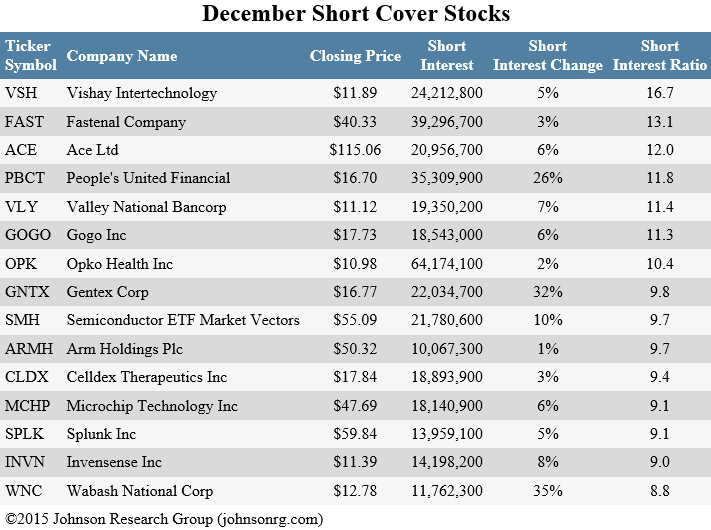
Task: Click Gentex Corp's 32% short interest change
Action: pos(548,292)
